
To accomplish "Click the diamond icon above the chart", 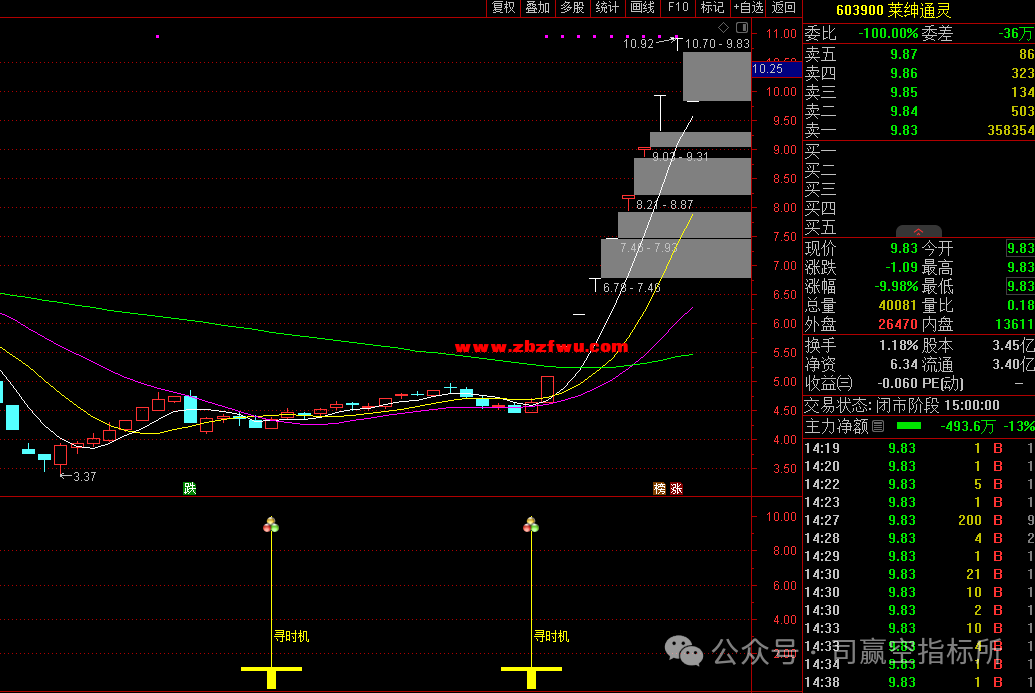I will pyautogui.click(x=723, y=27).
